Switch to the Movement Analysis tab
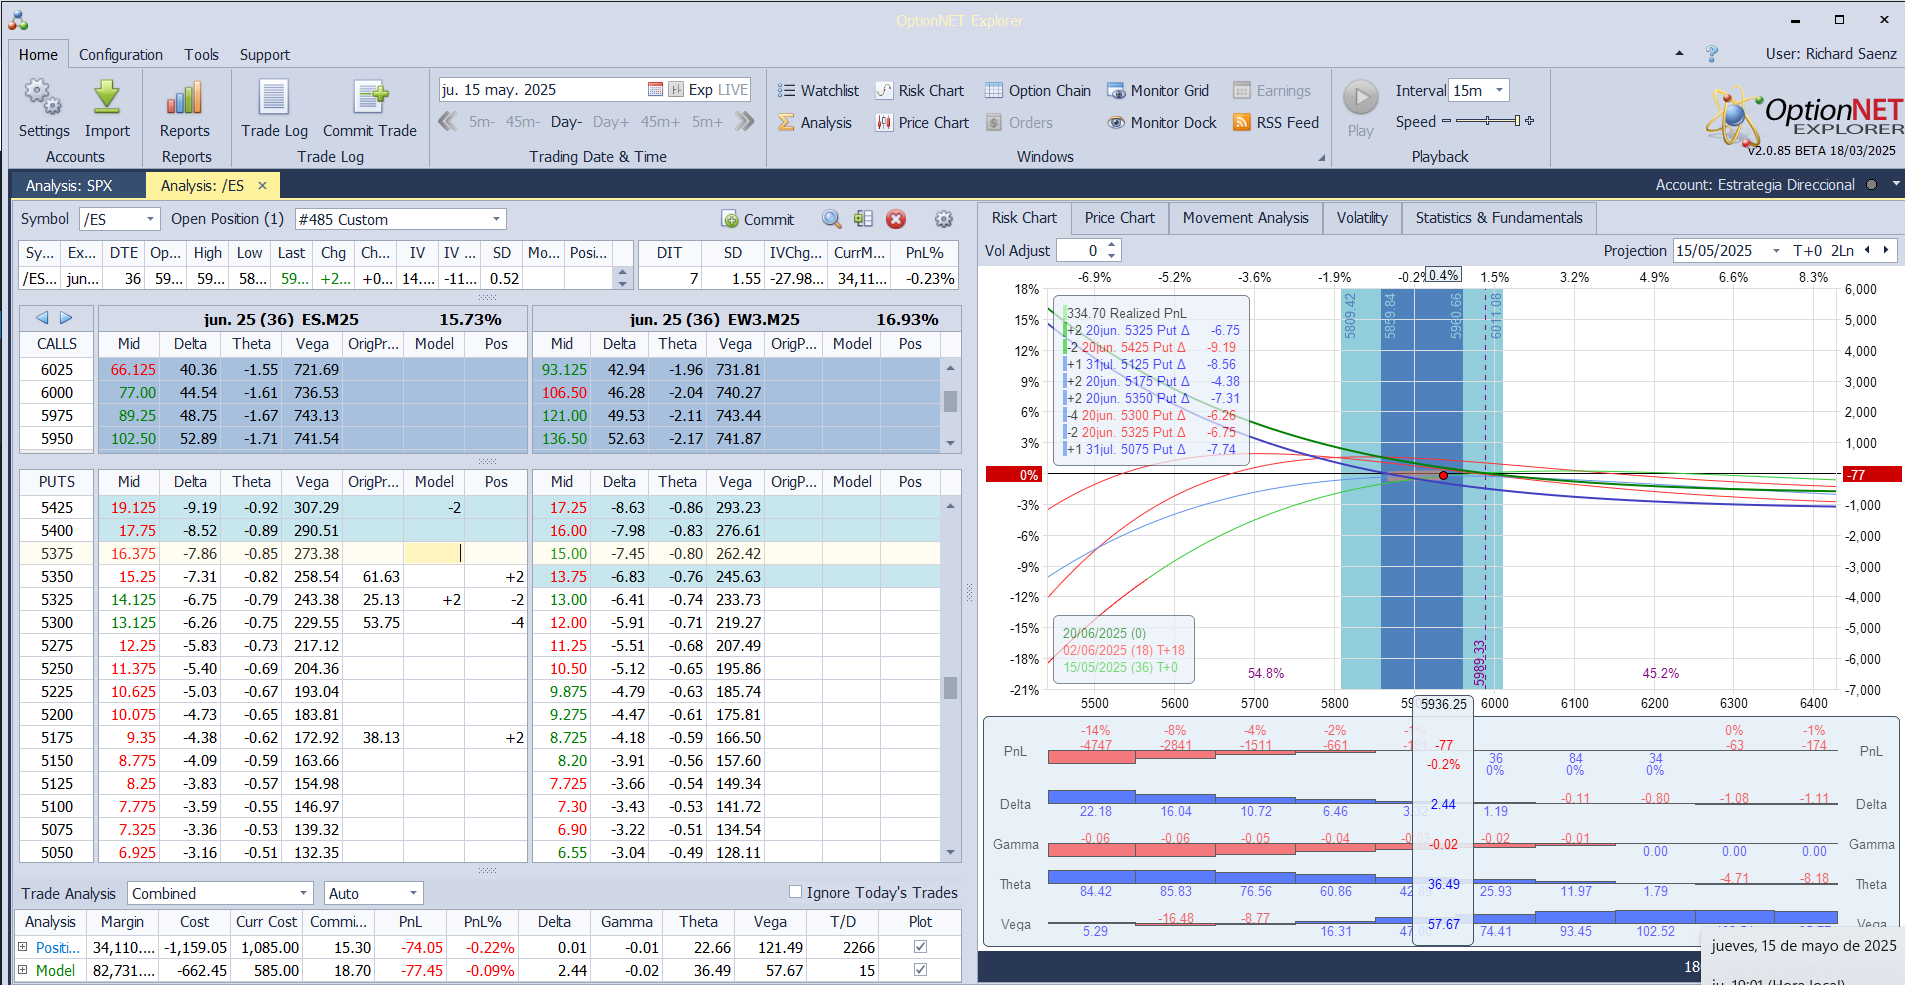The image size is (1905, 985). pos(1245,218)
